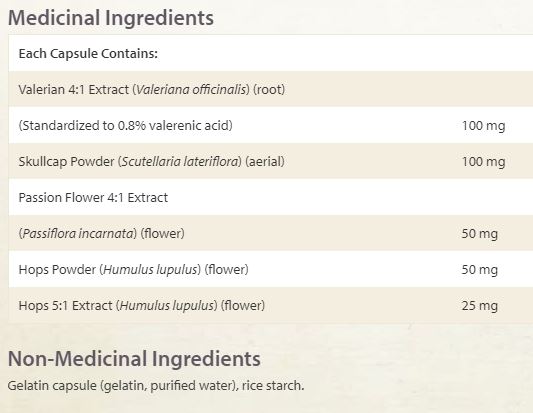Select Passiflora incarnata flower text
Viewport: 533px width, 413px height.
[x=101, y=234]
